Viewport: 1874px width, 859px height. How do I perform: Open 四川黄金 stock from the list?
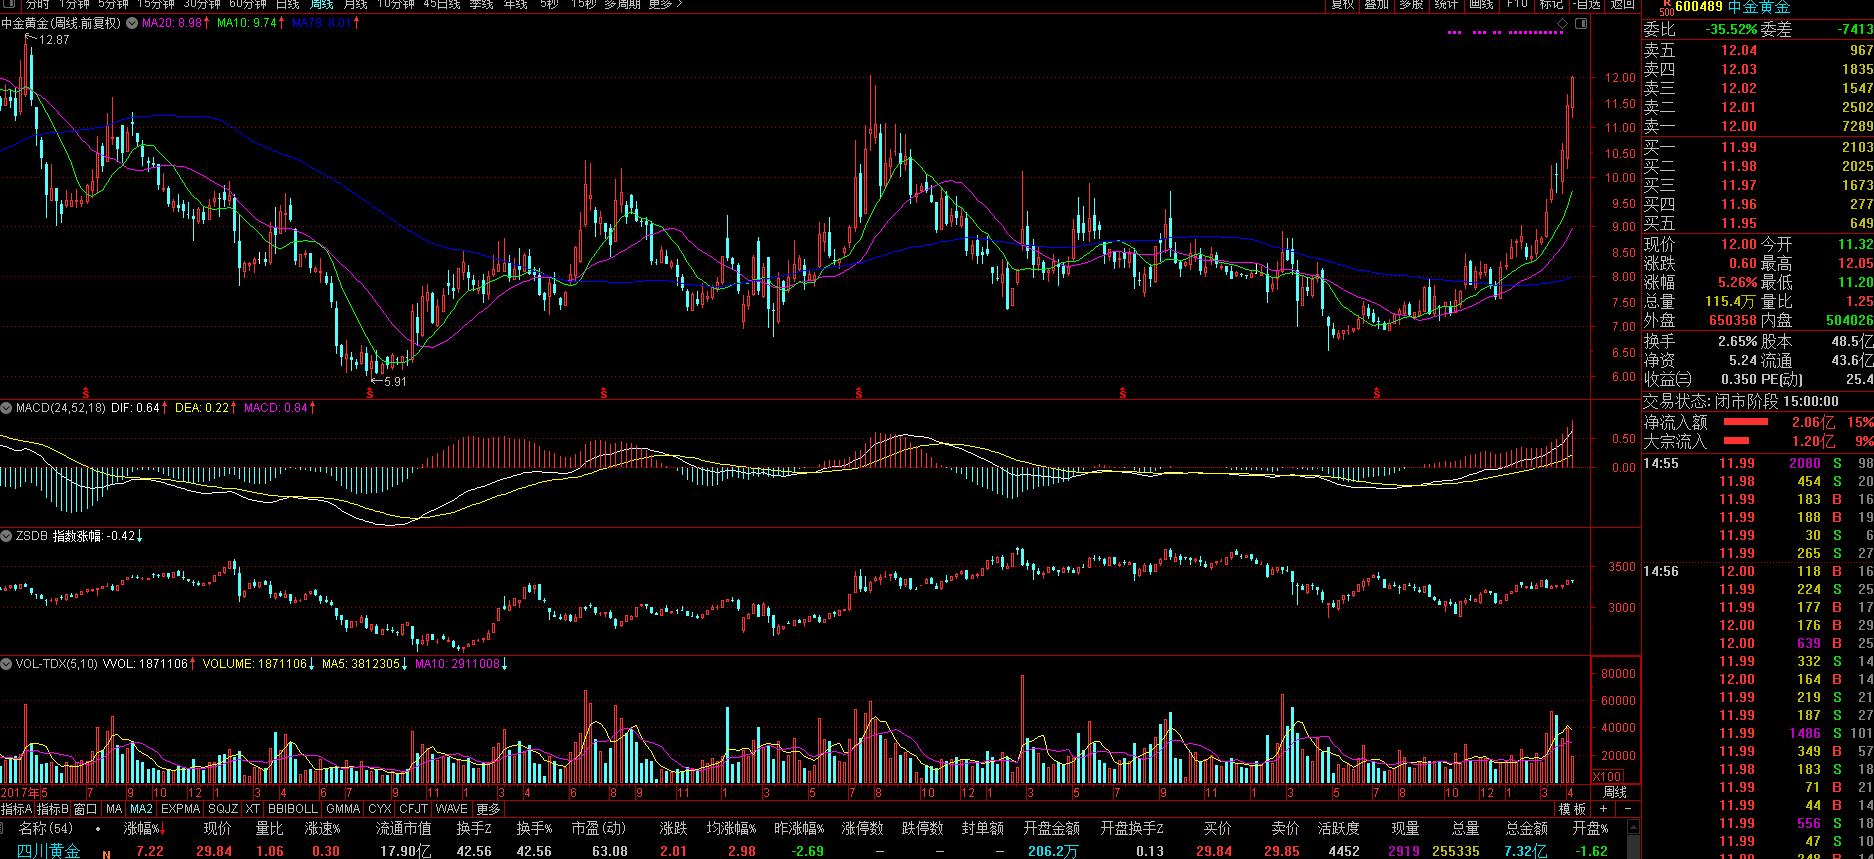[x=49, y=851]
